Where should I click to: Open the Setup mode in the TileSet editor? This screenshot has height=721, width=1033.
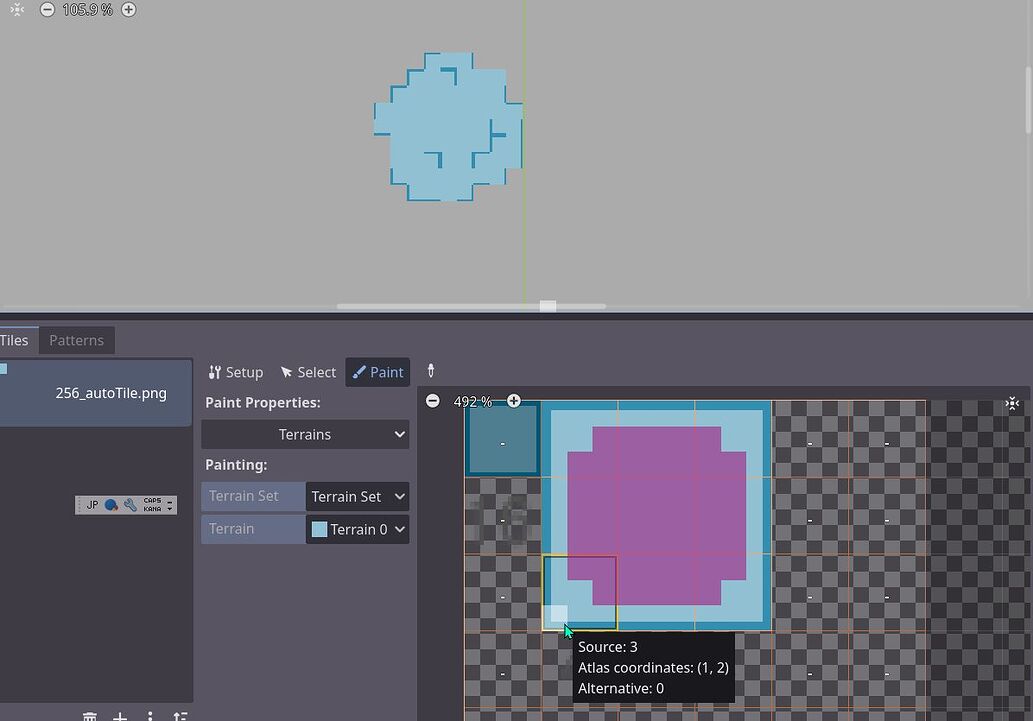point(236,371)
